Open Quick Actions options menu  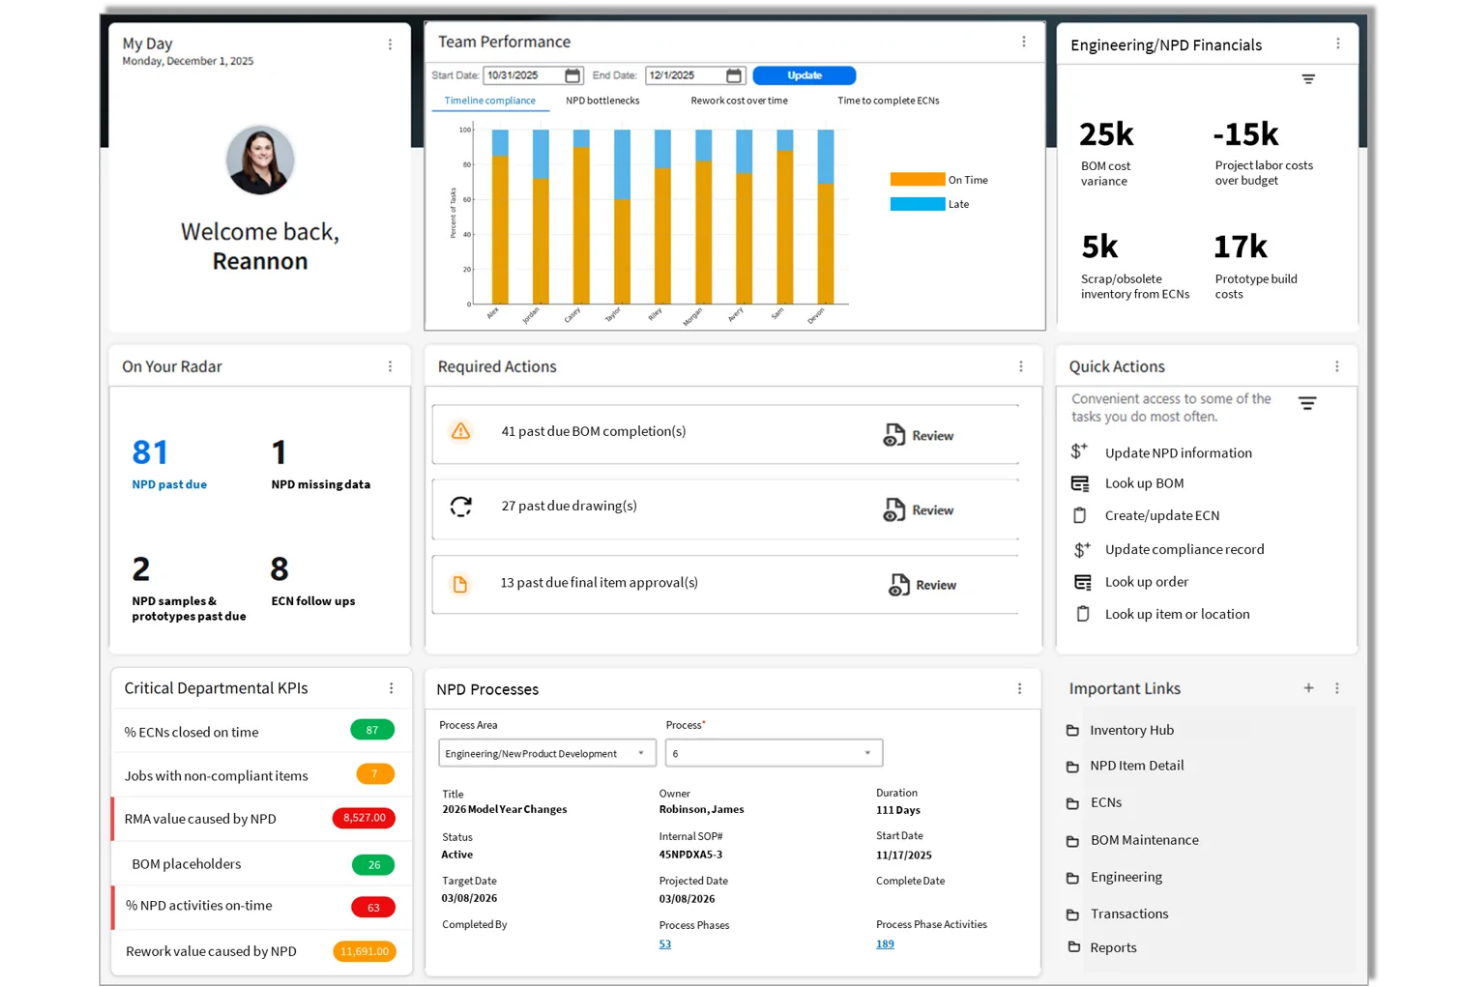coord(1337,367)
